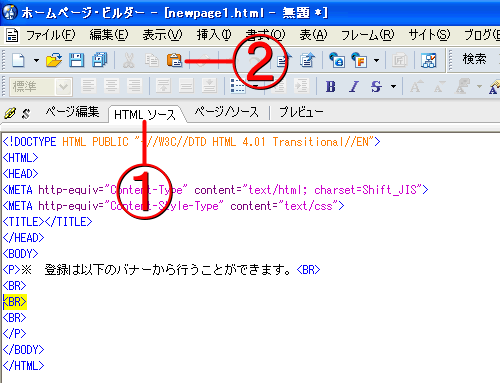Click the highlighted <BR> line

[x=15, y=302]
